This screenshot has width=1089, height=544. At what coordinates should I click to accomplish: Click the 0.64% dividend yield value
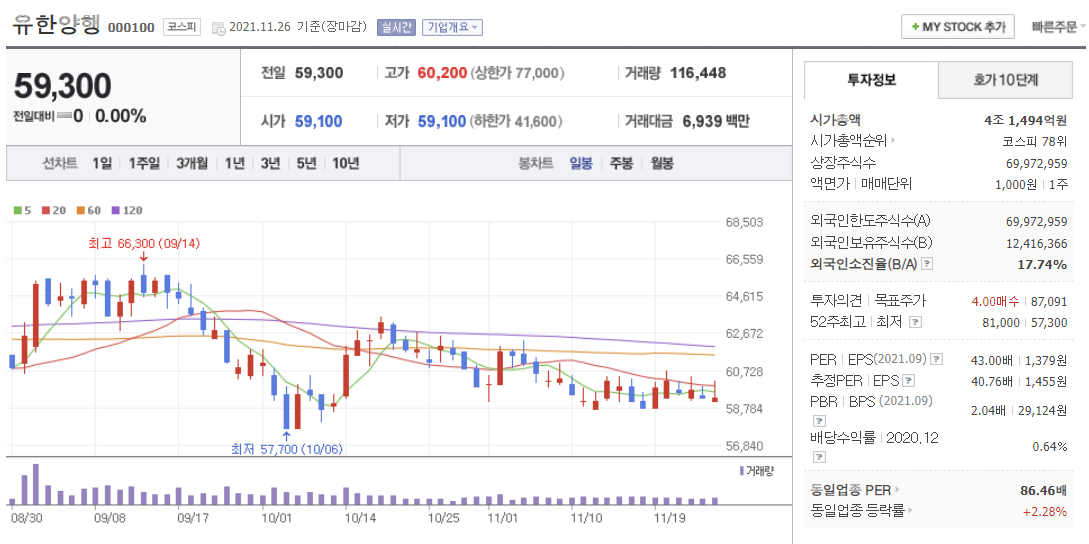pos(1050,447)
